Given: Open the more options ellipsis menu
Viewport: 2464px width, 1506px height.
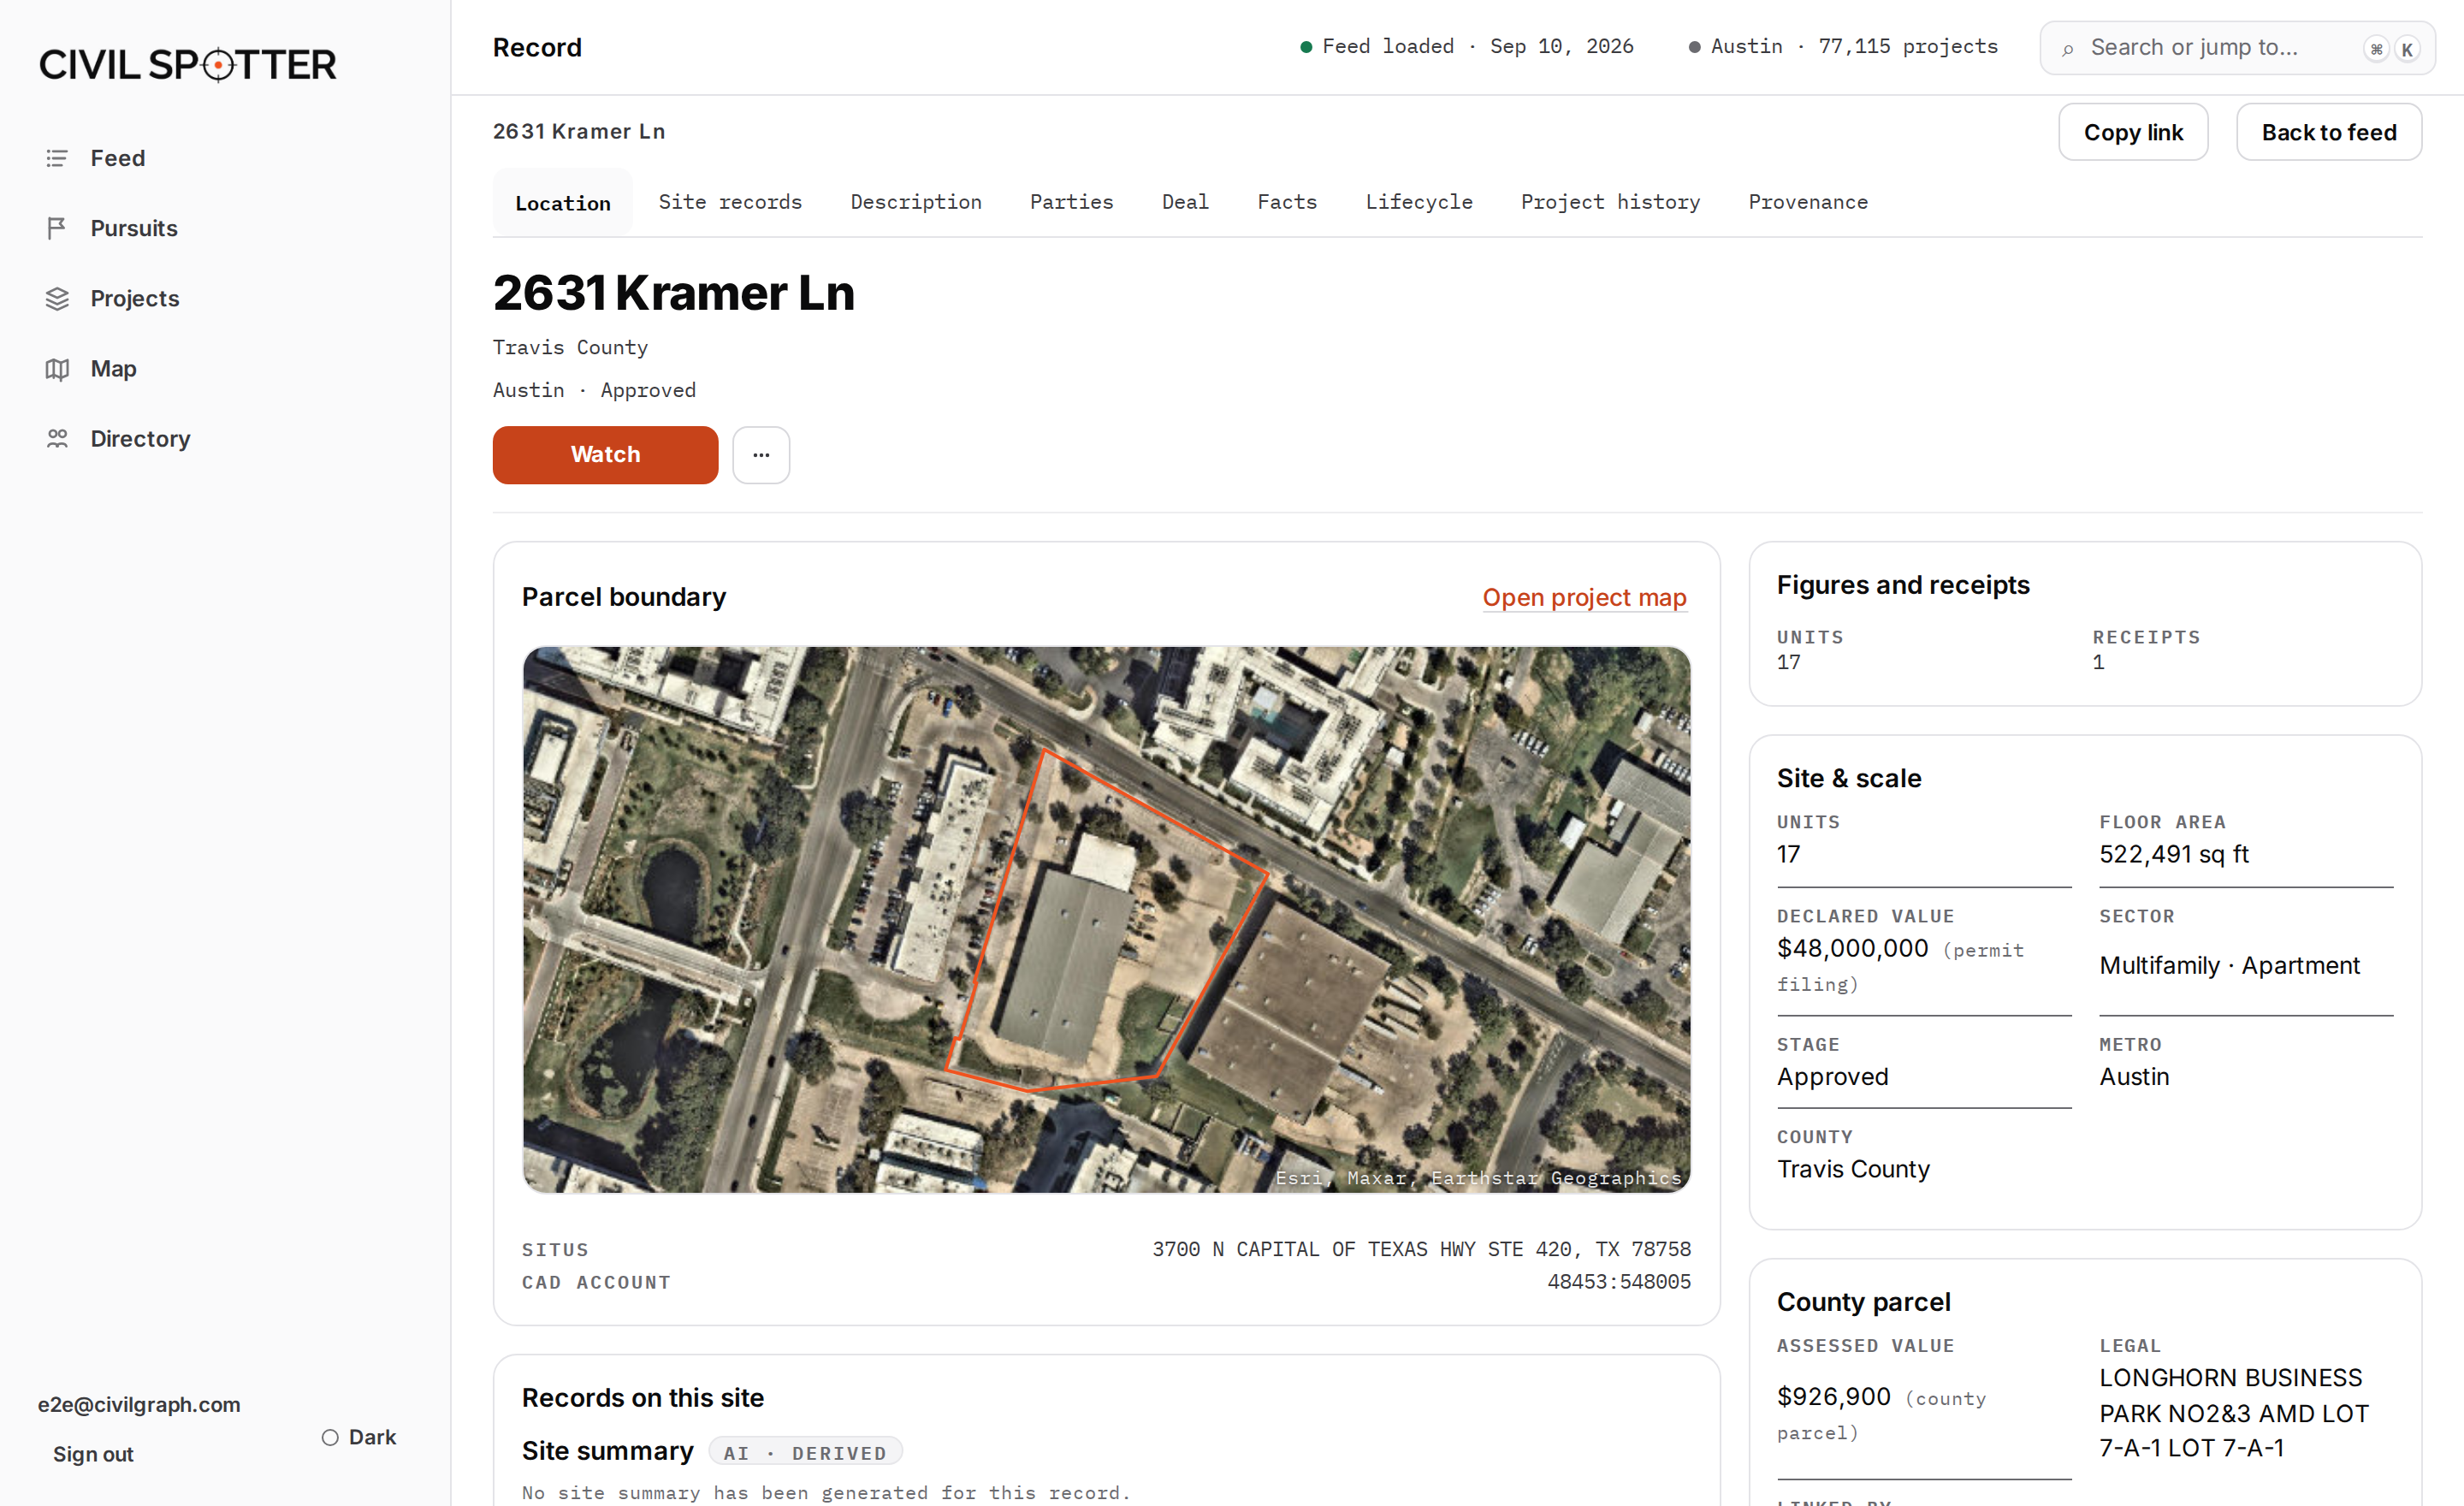Looking at the screenshot, I should click(x=761, y=455).
